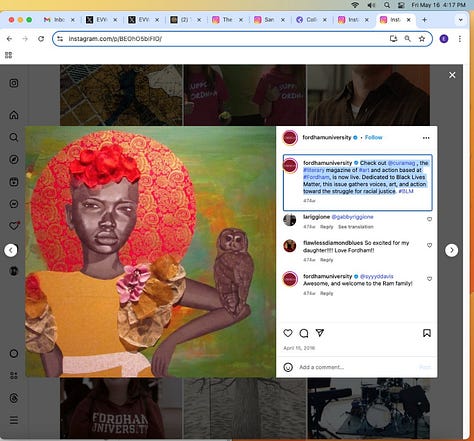Screen dimensions: 474x441
Task: Open Explore compass icon
Action: click(14, 159)
